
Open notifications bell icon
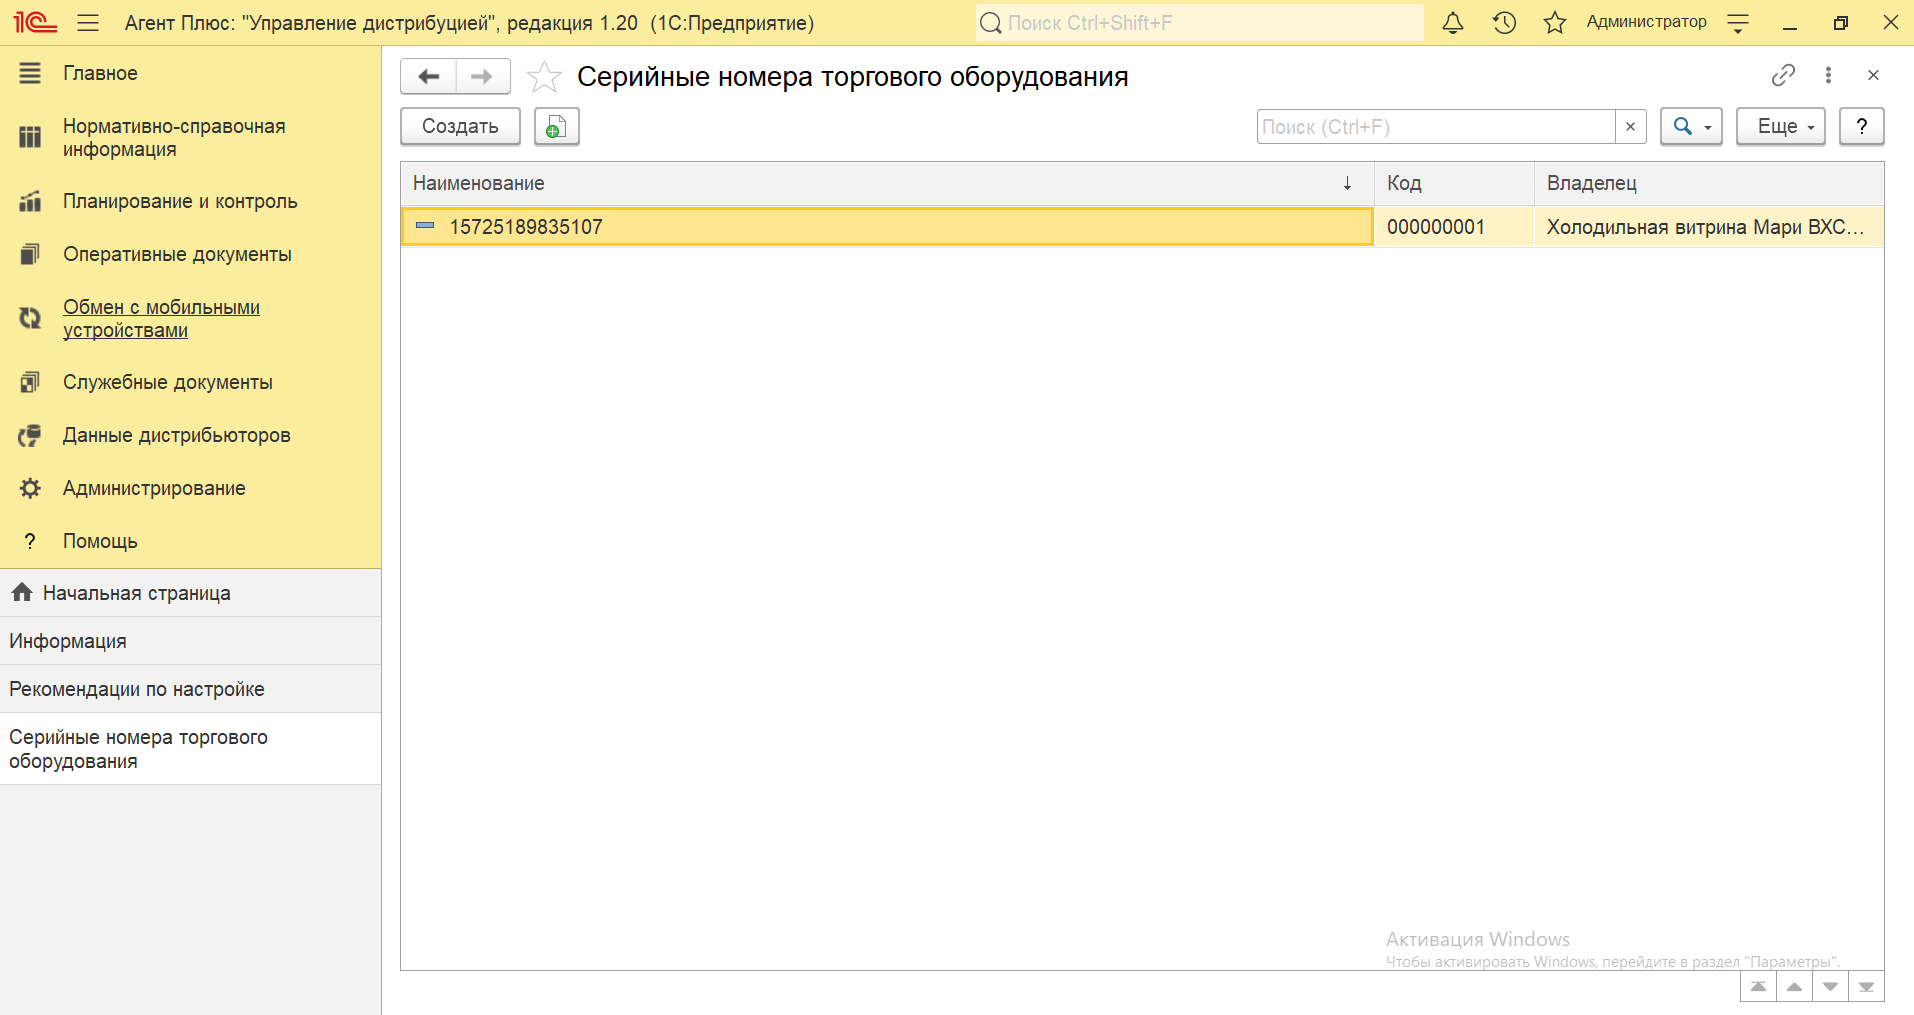coord(1453,22)
